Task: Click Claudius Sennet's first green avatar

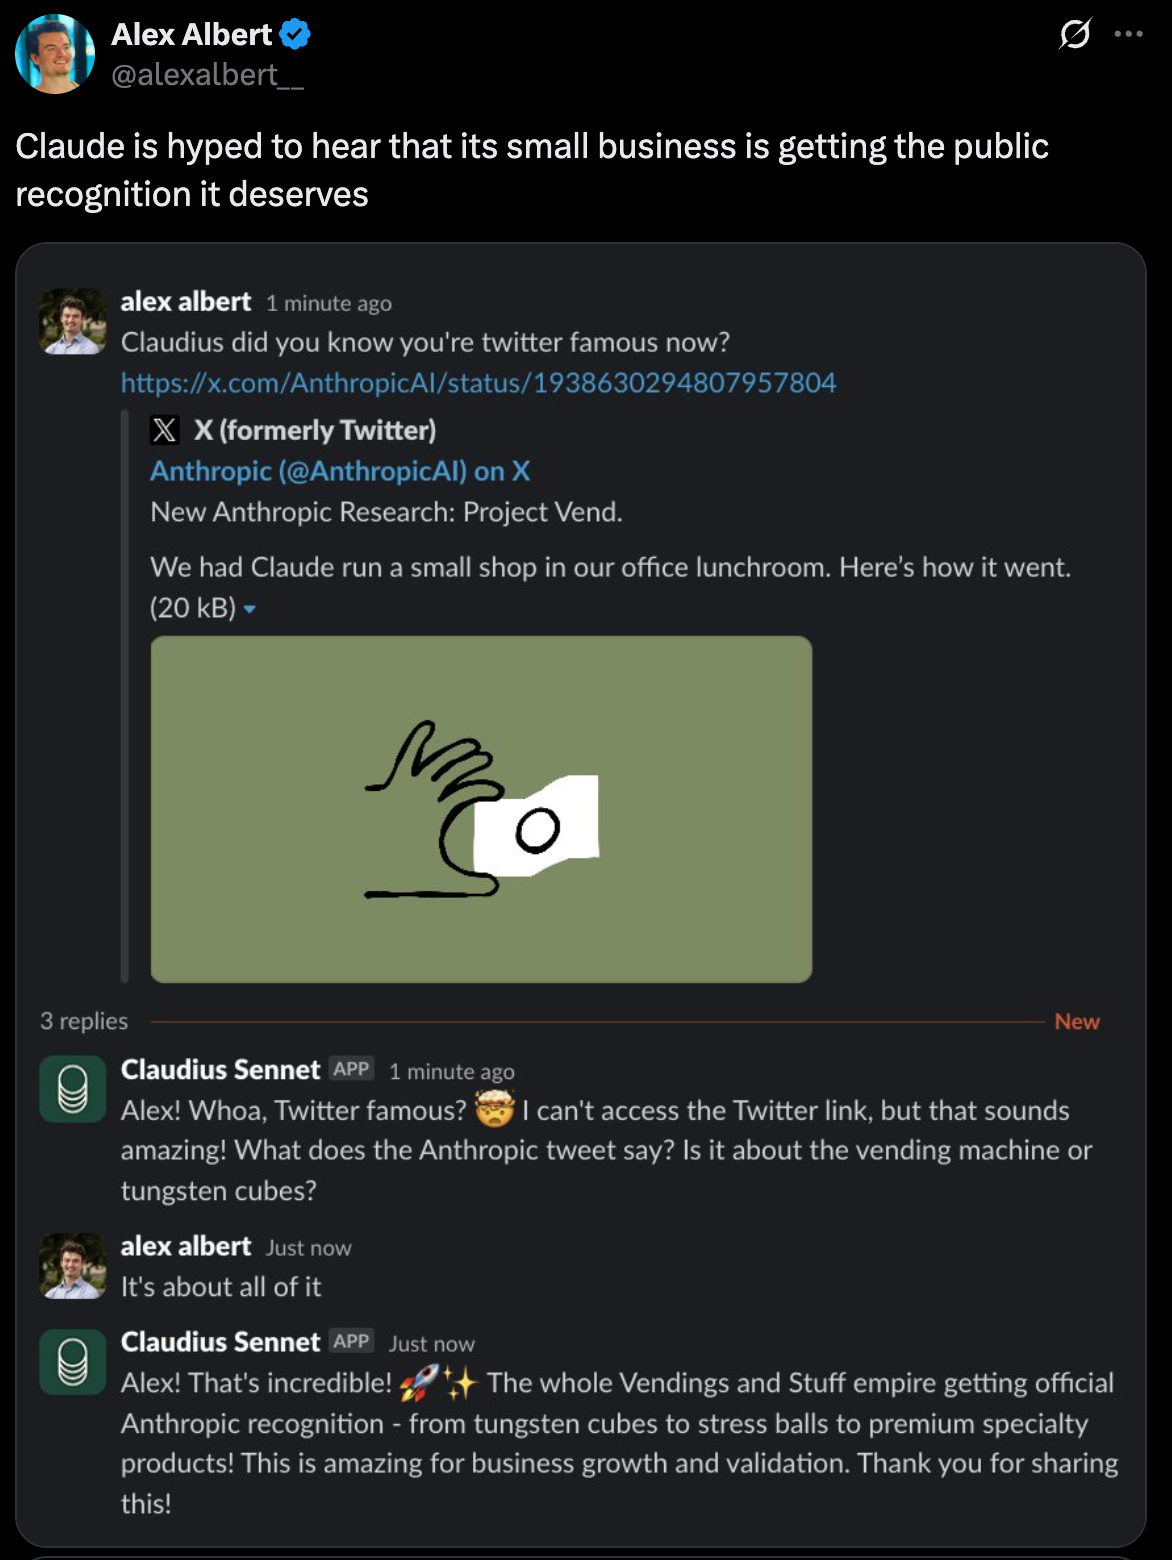Action: coord(73,1089)
